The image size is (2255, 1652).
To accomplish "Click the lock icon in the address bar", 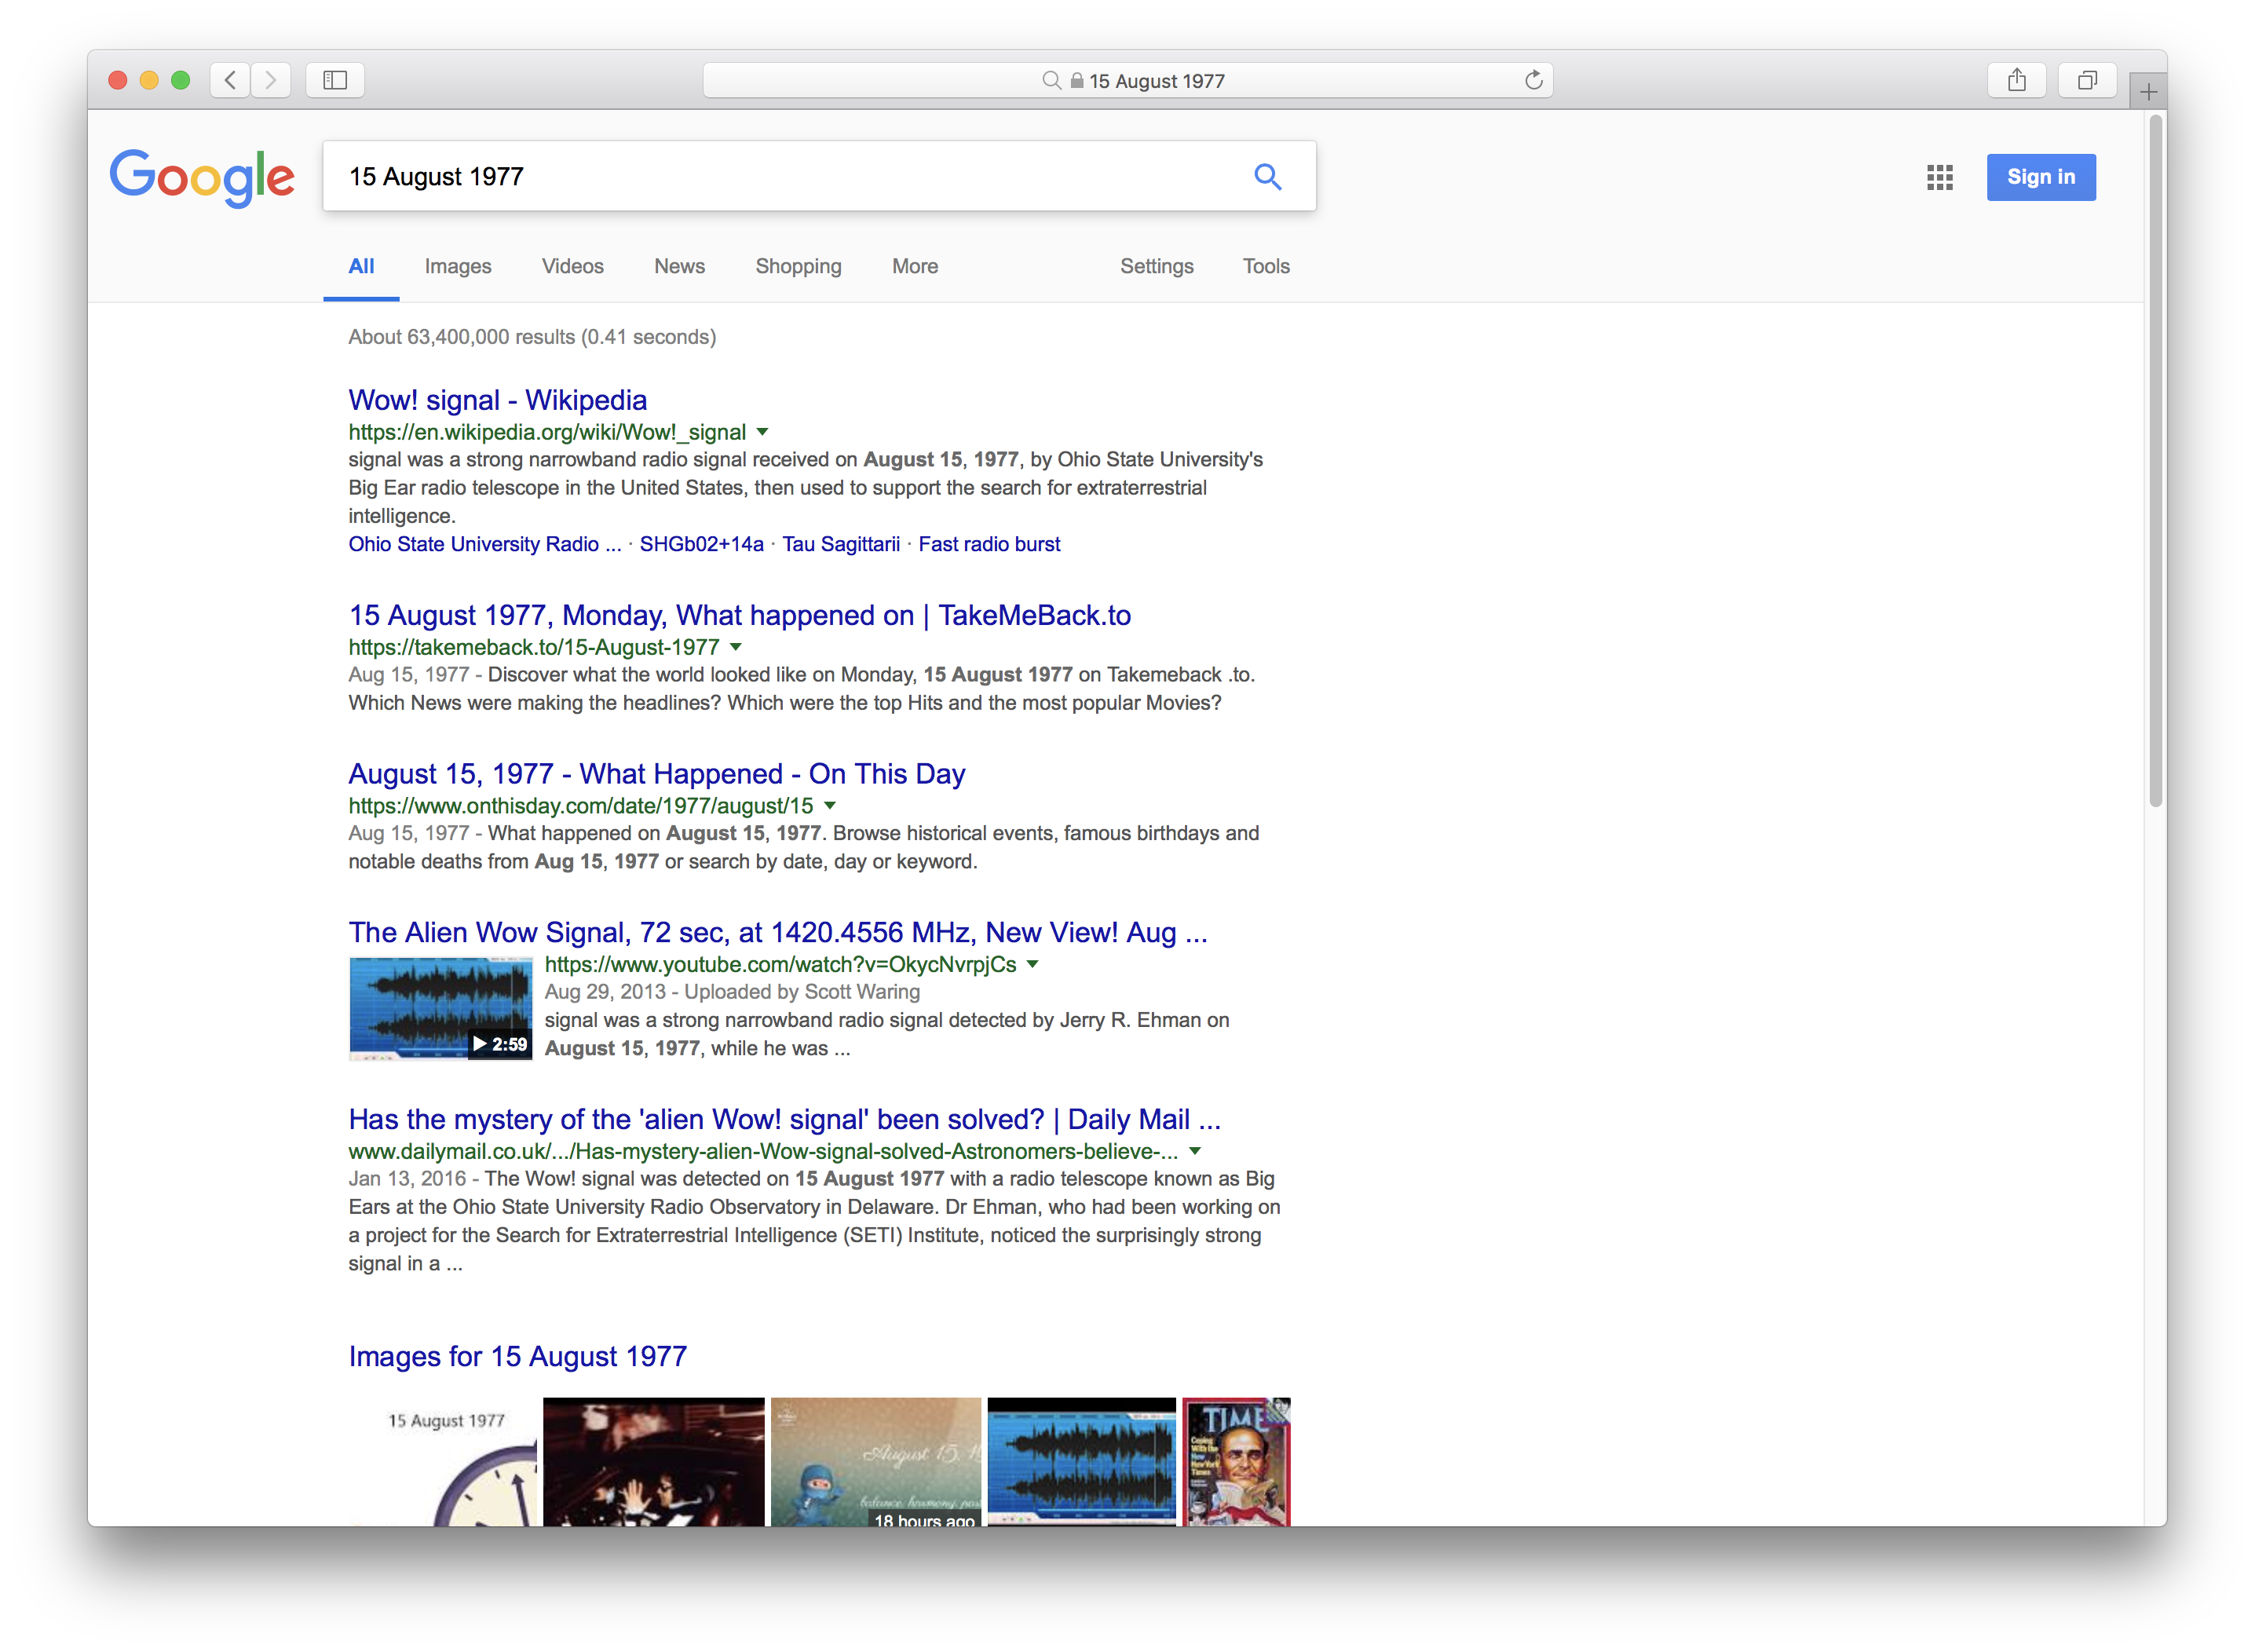I will coord(1077,80).
